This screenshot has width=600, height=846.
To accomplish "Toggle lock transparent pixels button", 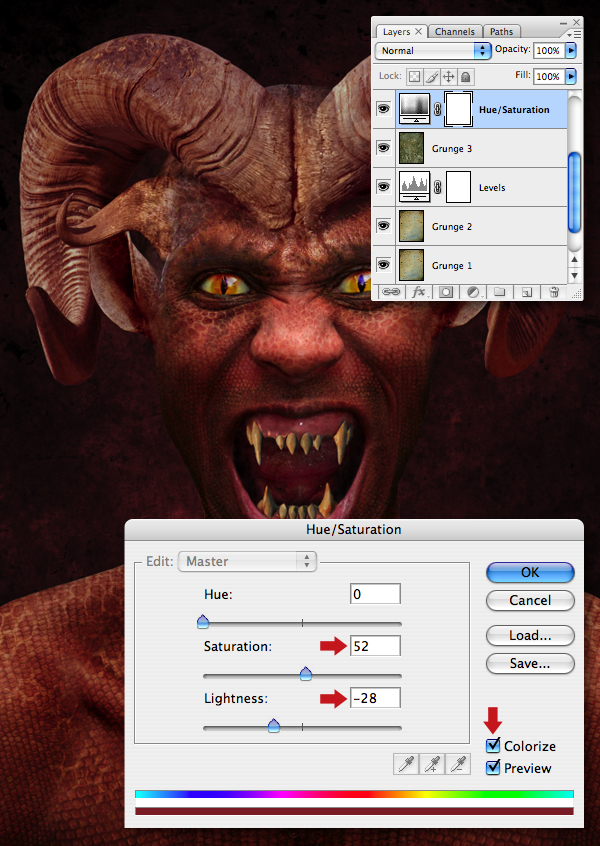I will click(x=414, y=77).
